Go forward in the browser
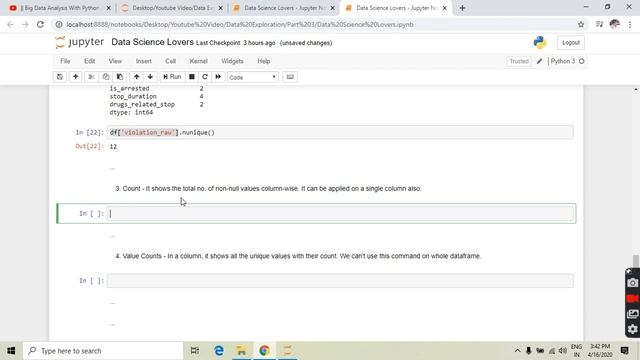640x360 pixels. point(25,24)
